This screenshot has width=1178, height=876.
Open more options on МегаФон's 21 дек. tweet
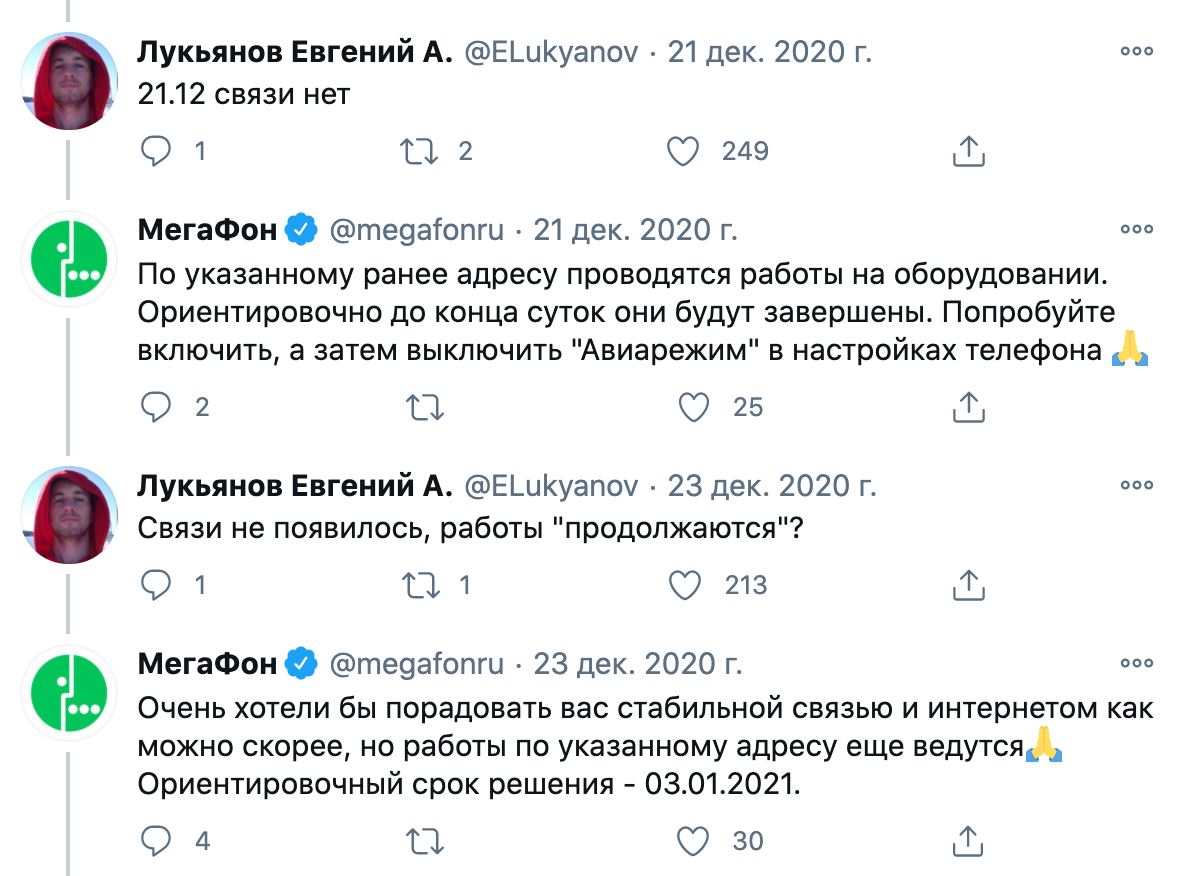[x=1137, y=230]
